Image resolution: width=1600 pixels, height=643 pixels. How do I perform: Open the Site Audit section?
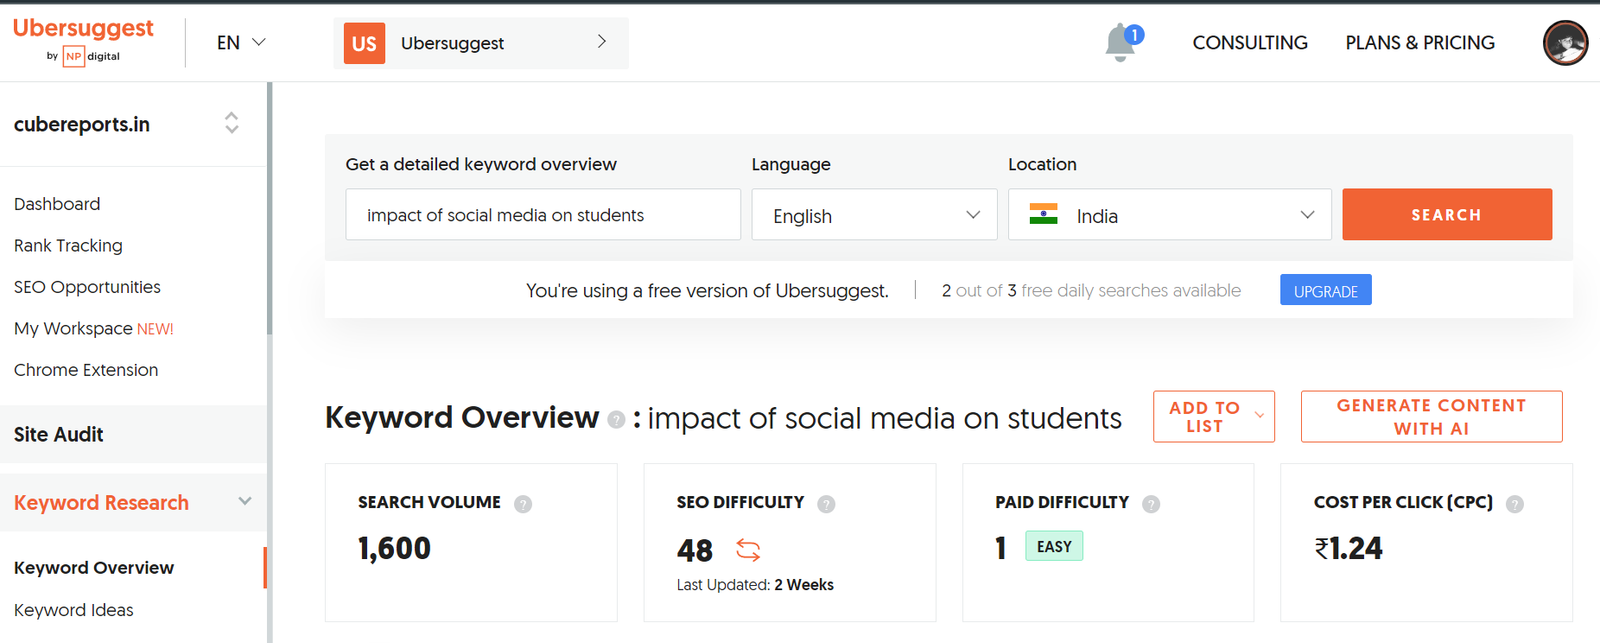133,434
